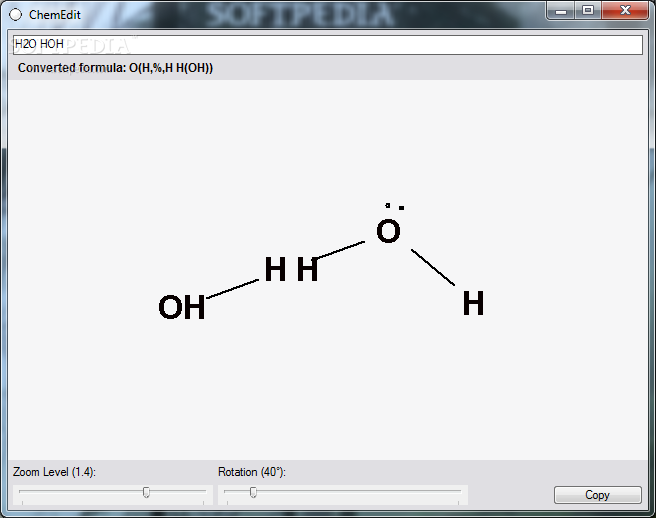This screenshot has height=518, width=656.
Task: Click the Zoom Level slider thumb
Action: tap(146, 492)
